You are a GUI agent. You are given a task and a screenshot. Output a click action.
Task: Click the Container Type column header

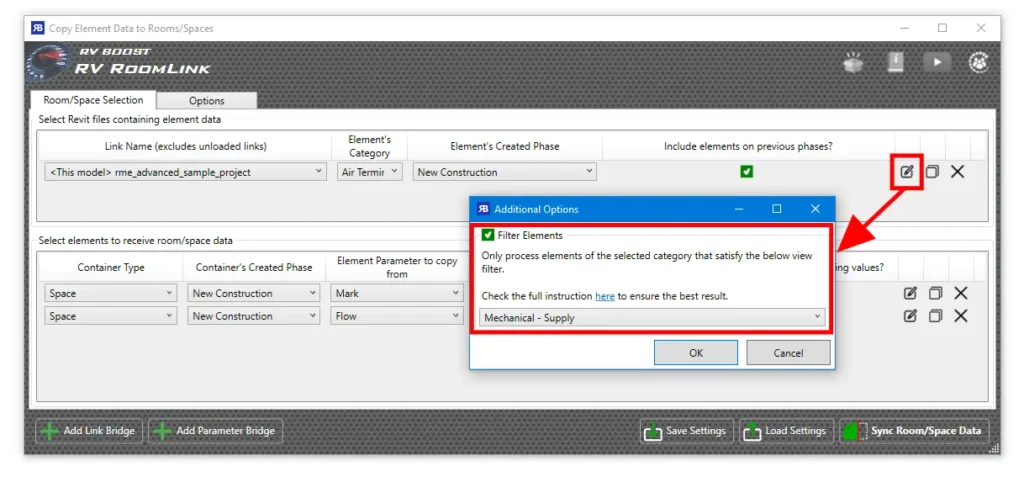[111, 267]
